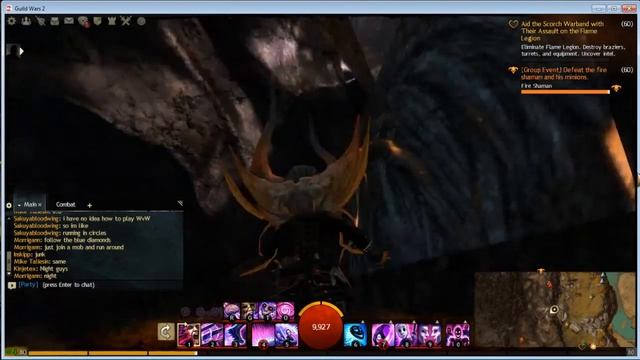The height and width of the screenshot is (360, 640).
Task: Click chat line 'Night guys'
Action: (53, 269)
